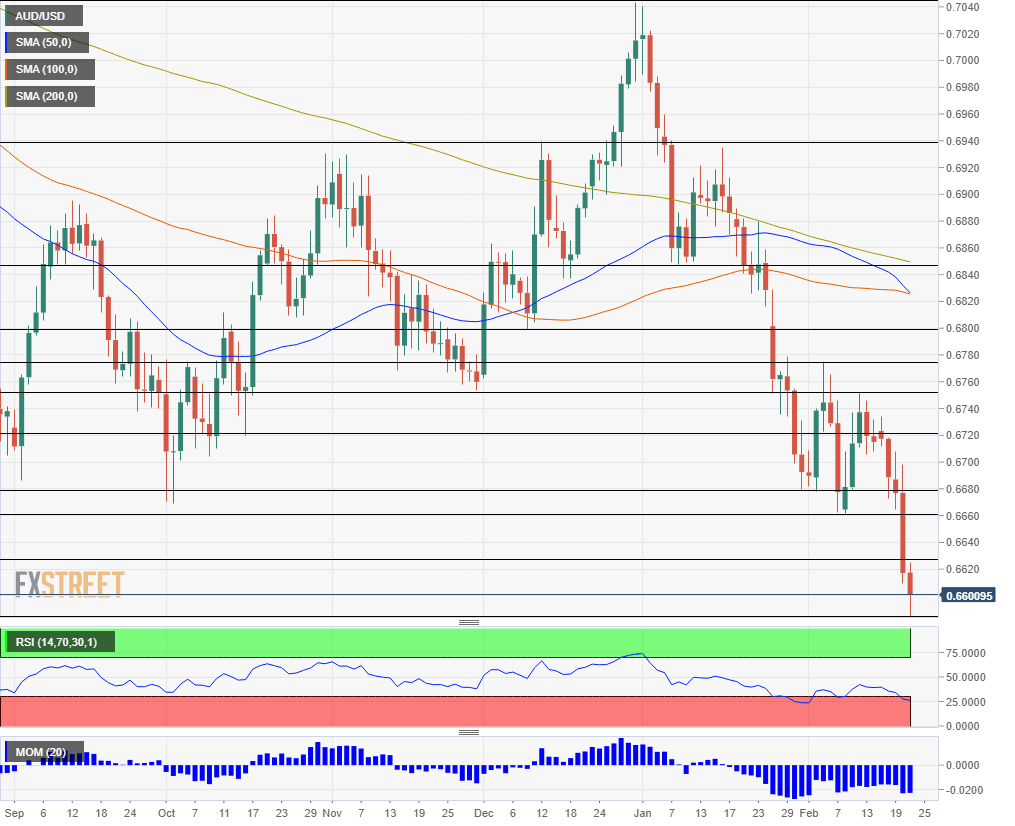Select the Jan label on the time axis

(641, 813)
